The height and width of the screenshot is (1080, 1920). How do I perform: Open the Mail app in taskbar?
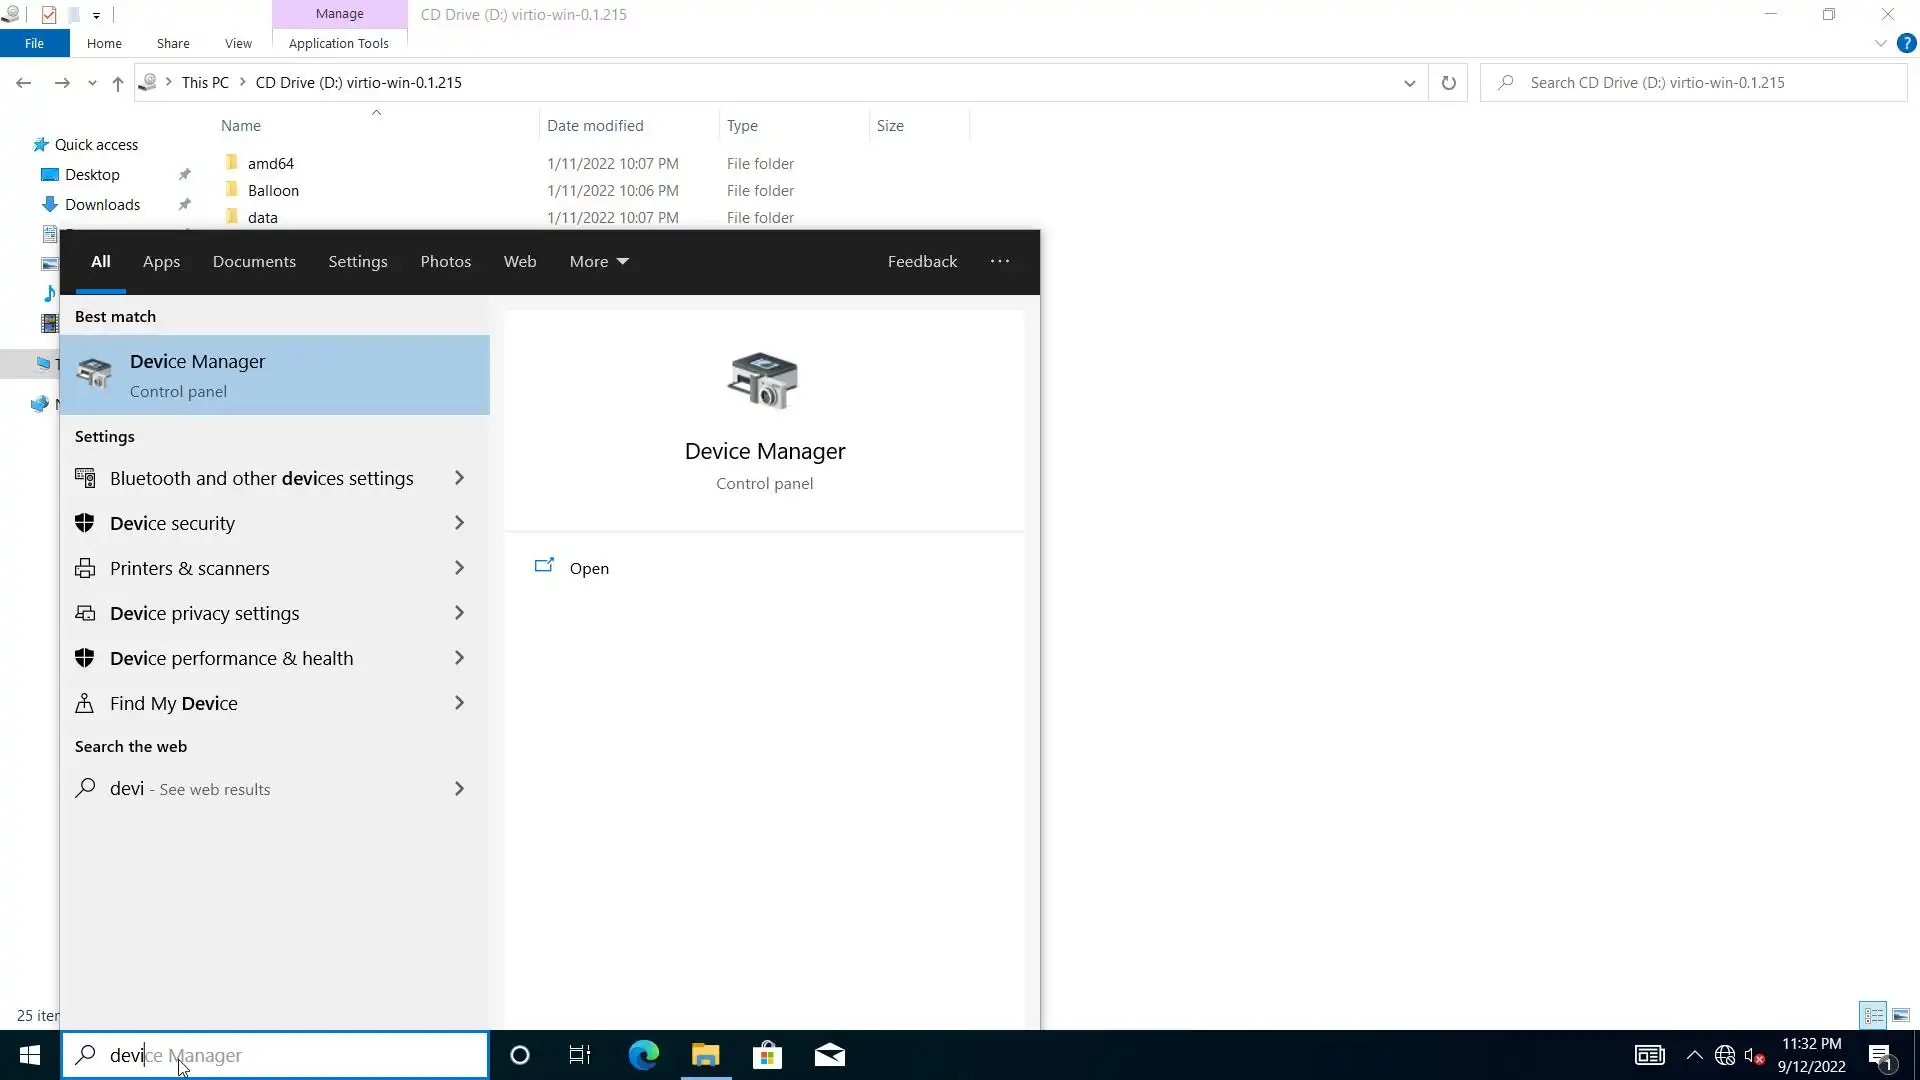click(829, 1055)
